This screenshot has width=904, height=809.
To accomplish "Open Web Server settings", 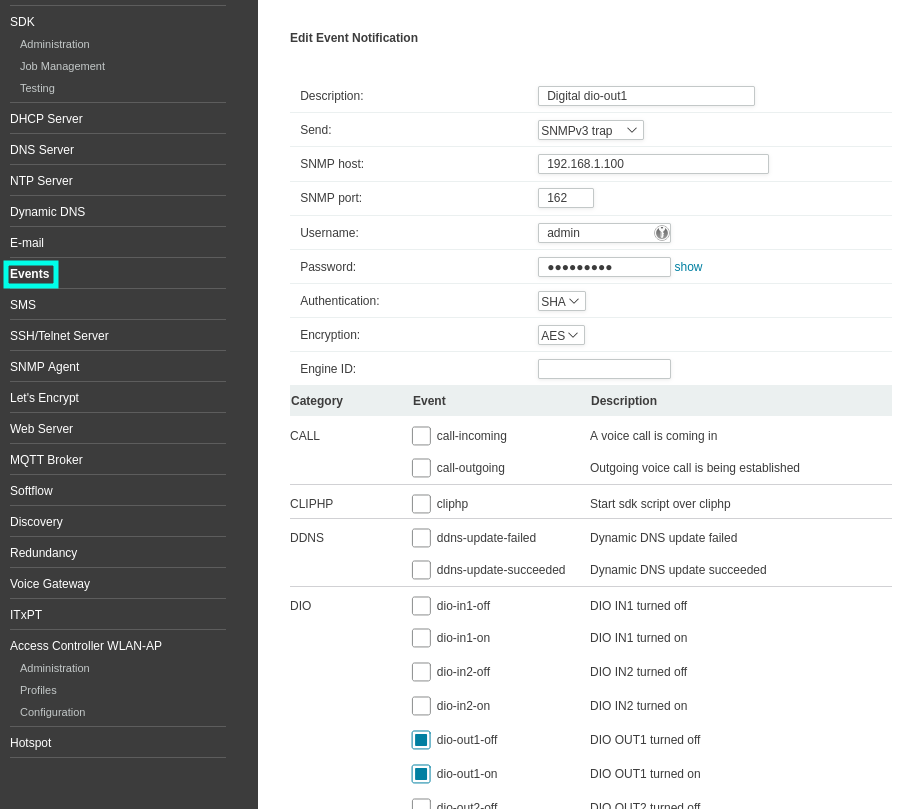I will coord(42,429).
